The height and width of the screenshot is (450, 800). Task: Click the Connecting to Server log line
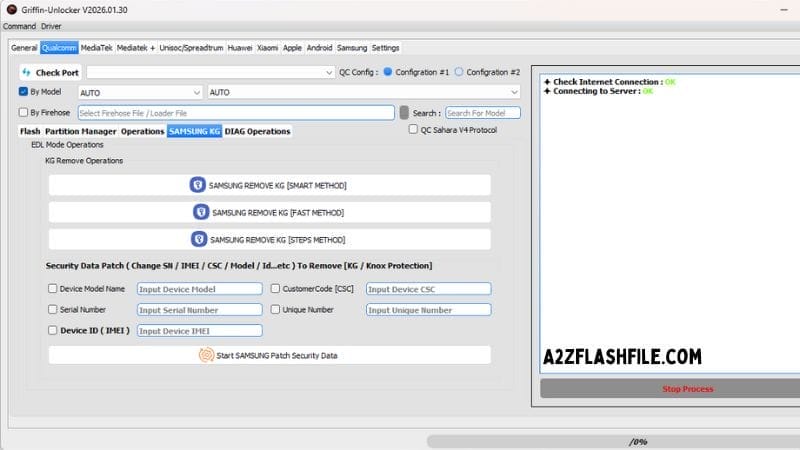point(598,91)
